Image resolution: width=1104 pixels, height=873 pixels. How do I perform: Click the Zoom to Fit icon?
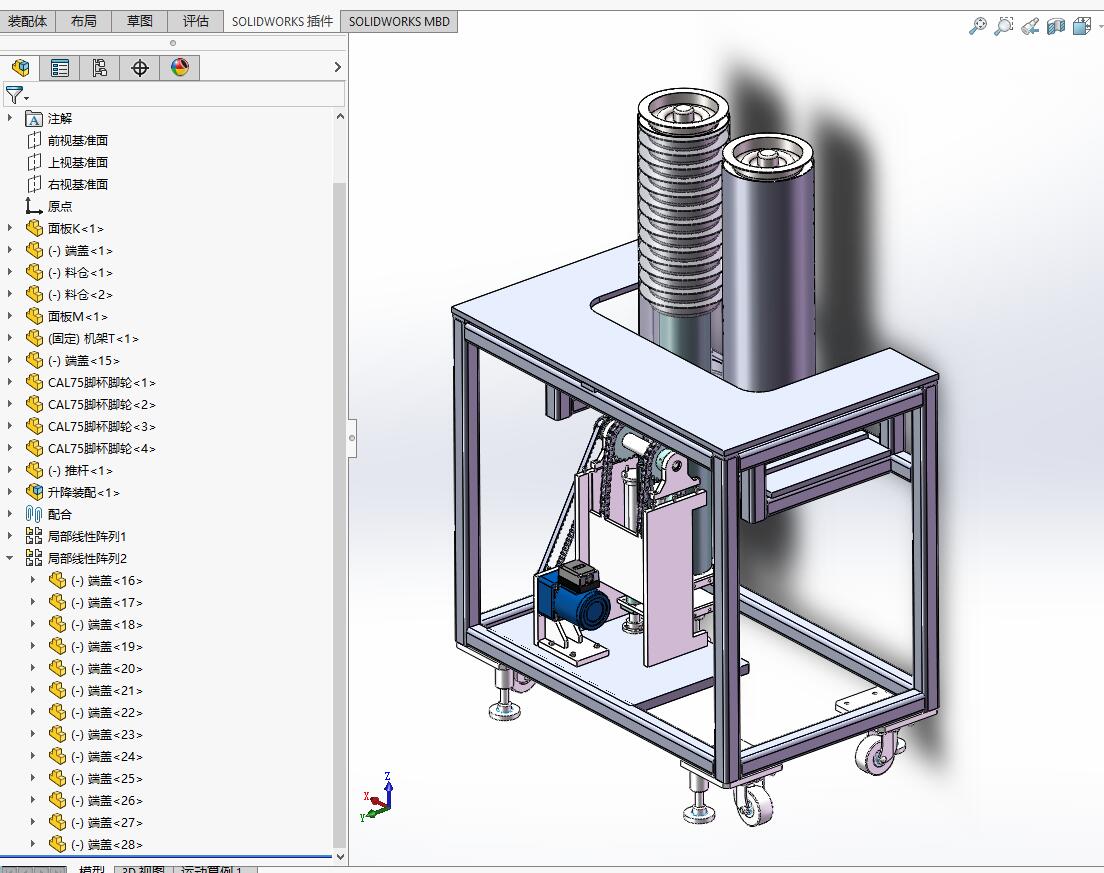pos(977,26)
